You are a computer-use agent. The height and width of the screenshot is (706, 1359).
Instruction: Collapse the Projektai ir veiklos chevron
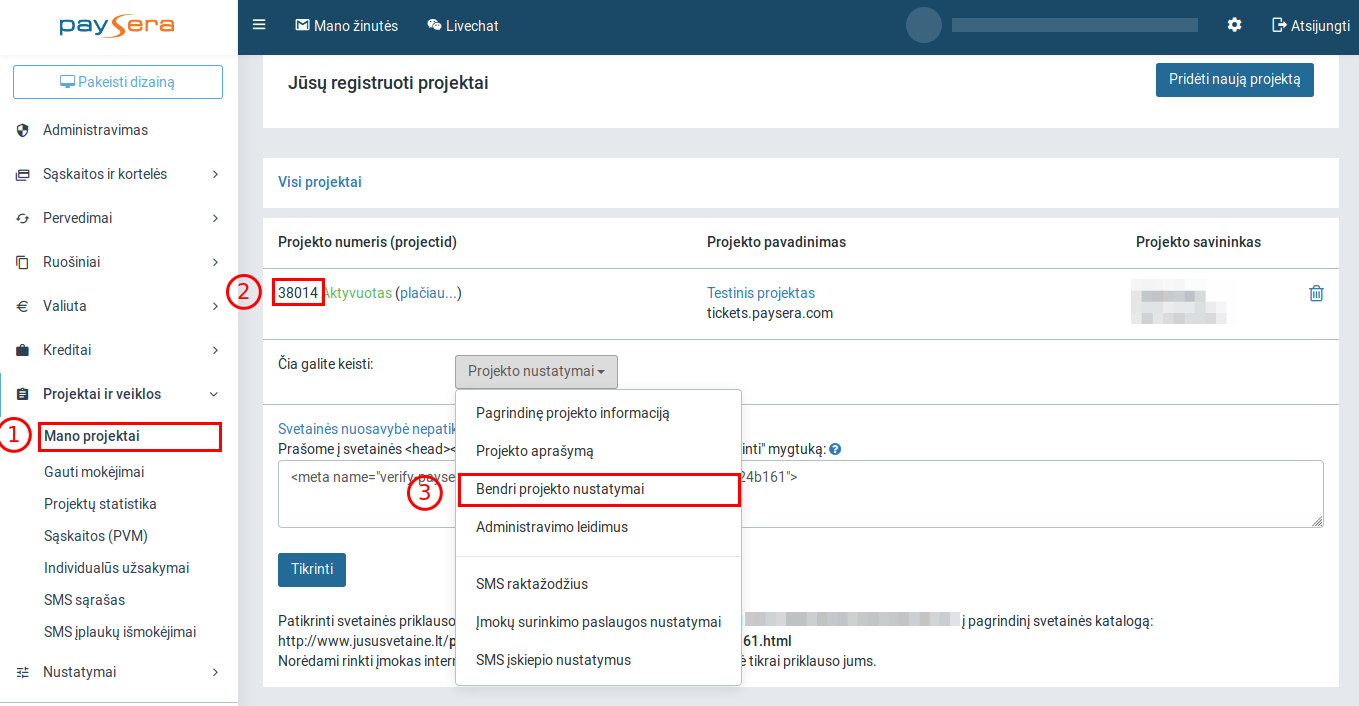214,394
